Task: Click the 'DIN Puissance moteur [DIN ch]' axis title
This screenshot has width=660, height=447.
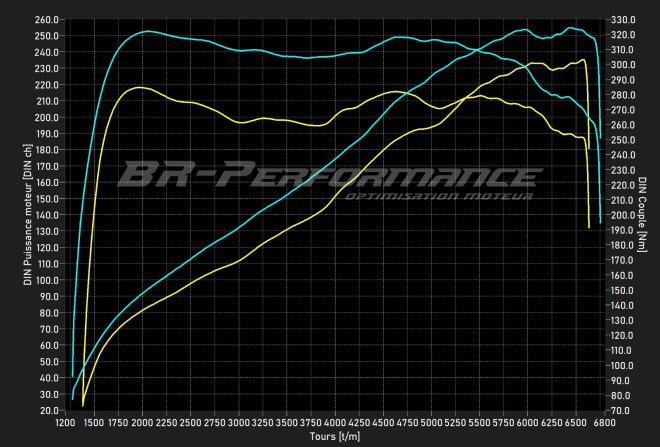Action: pyautogui.click(x=27, y=215)
